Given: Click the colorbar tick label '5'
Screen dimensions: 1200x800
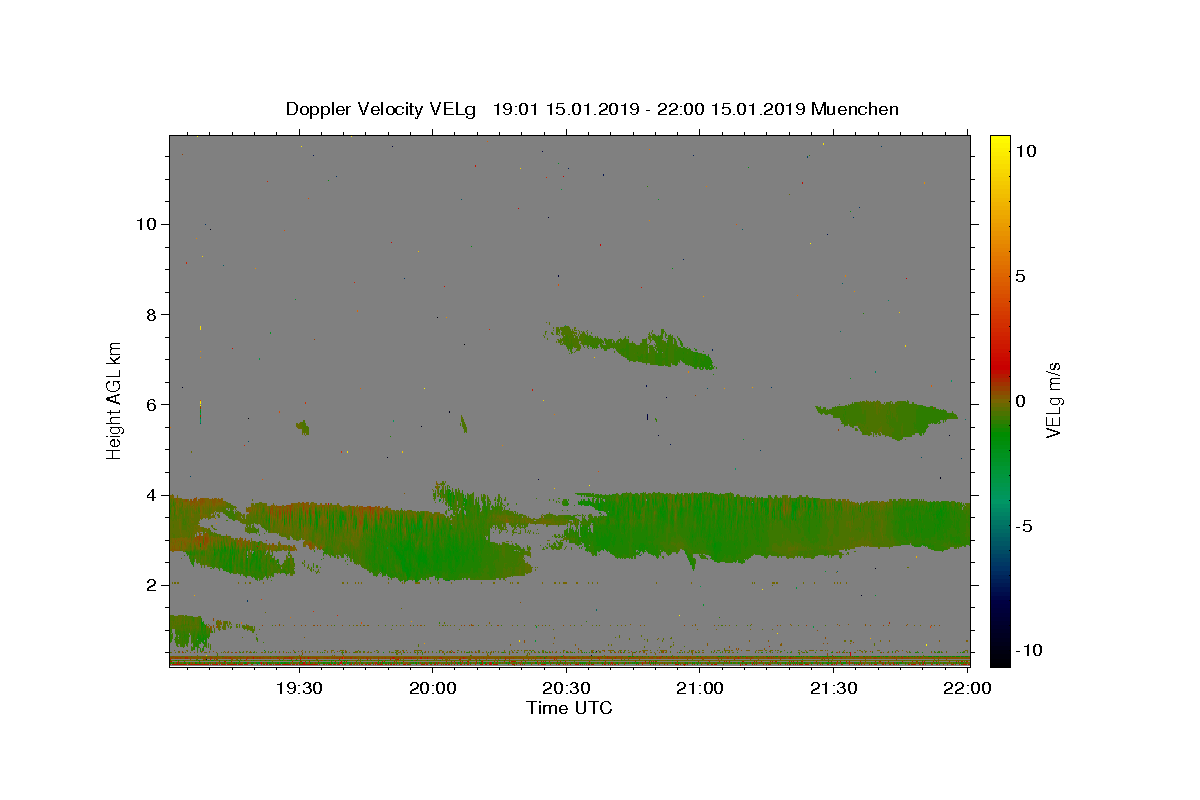Looking at the screenshot, I should tap(1020, 275).
